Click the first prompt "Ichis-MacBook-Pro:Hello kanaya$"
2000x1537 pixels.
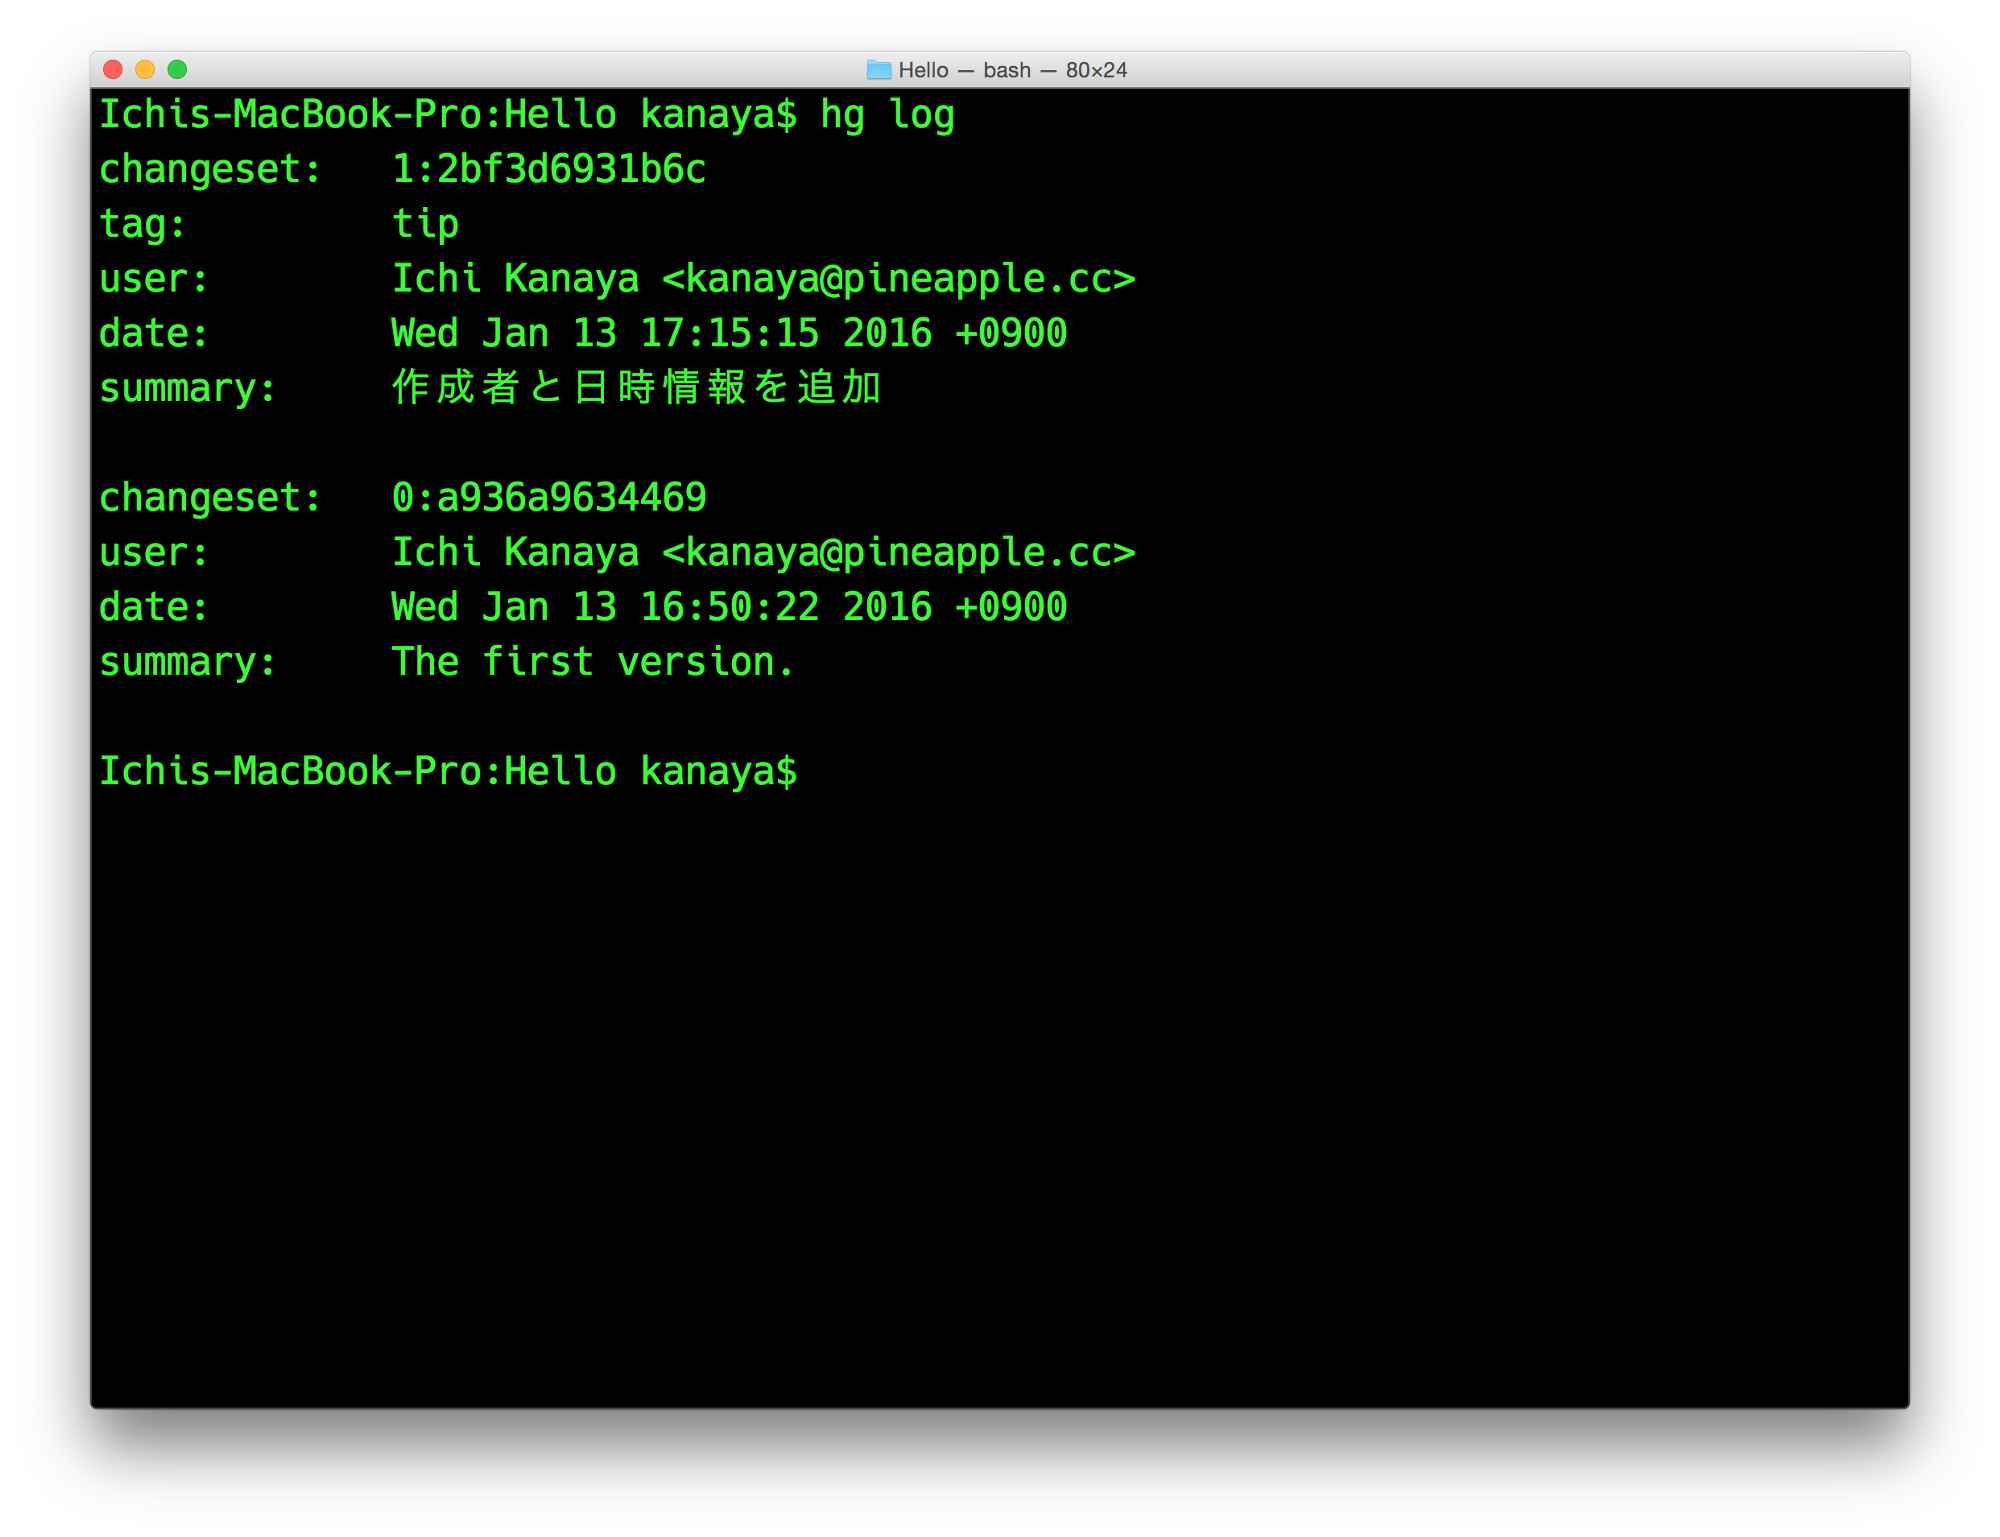tap(448, 115)
